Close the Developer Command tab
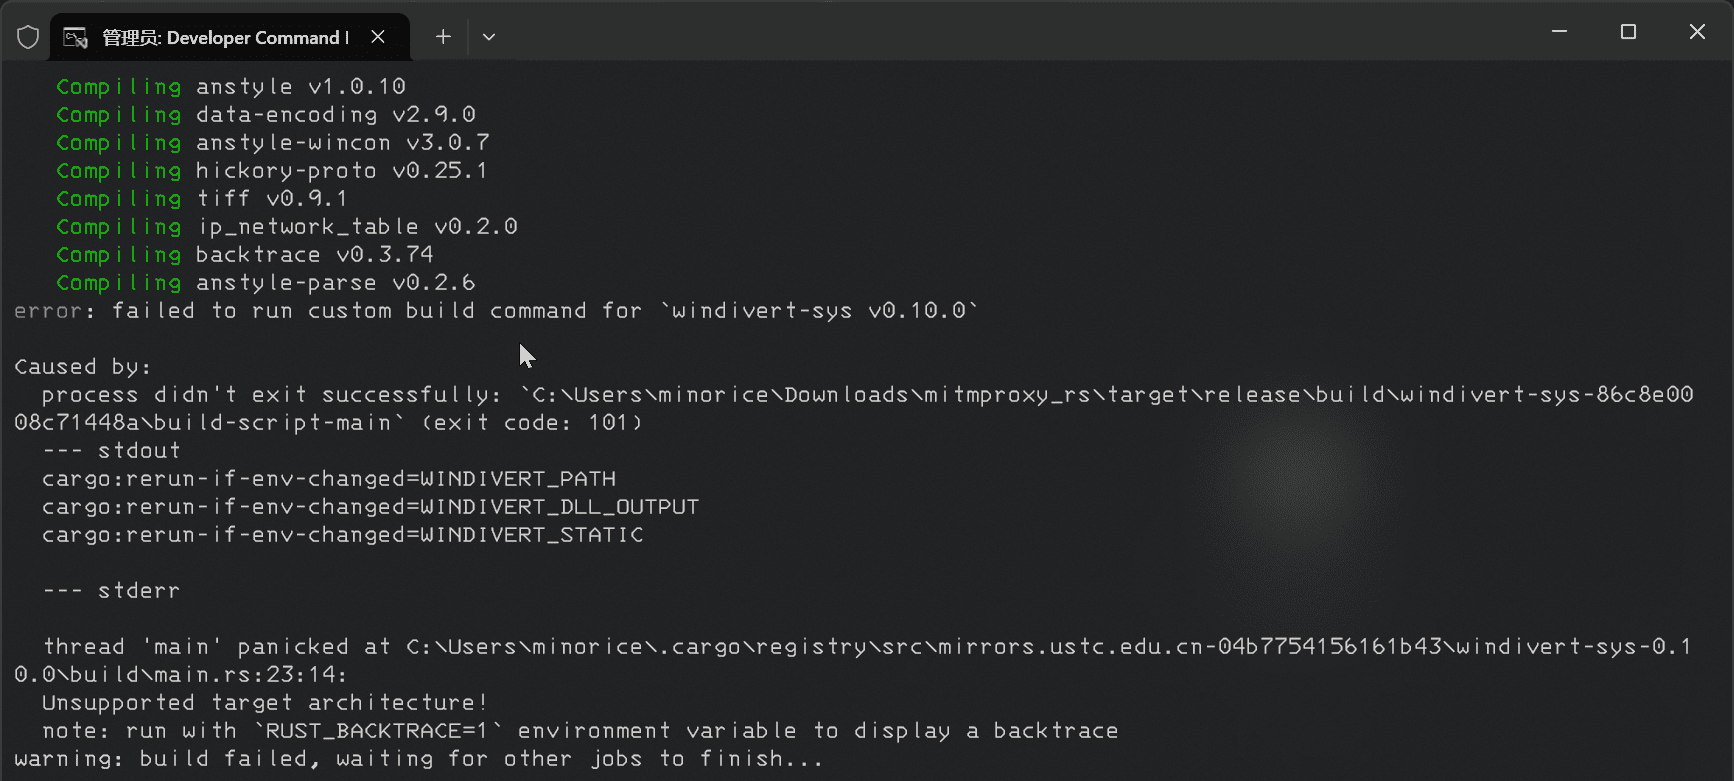Screen dimensions: 1734x781 [x=378, y=37]
